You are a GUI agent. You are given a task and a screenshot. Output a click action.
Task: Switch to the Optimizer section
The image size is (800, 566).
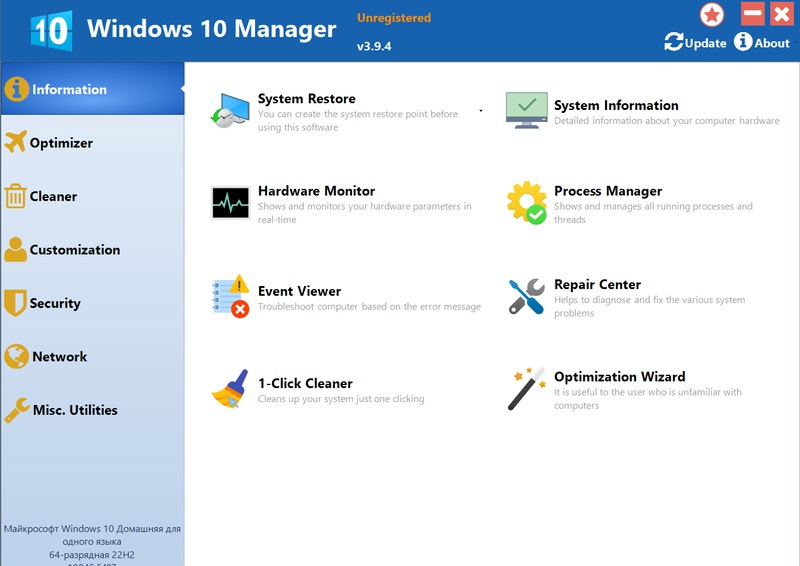pyautogui.click(x=92, y=143)
